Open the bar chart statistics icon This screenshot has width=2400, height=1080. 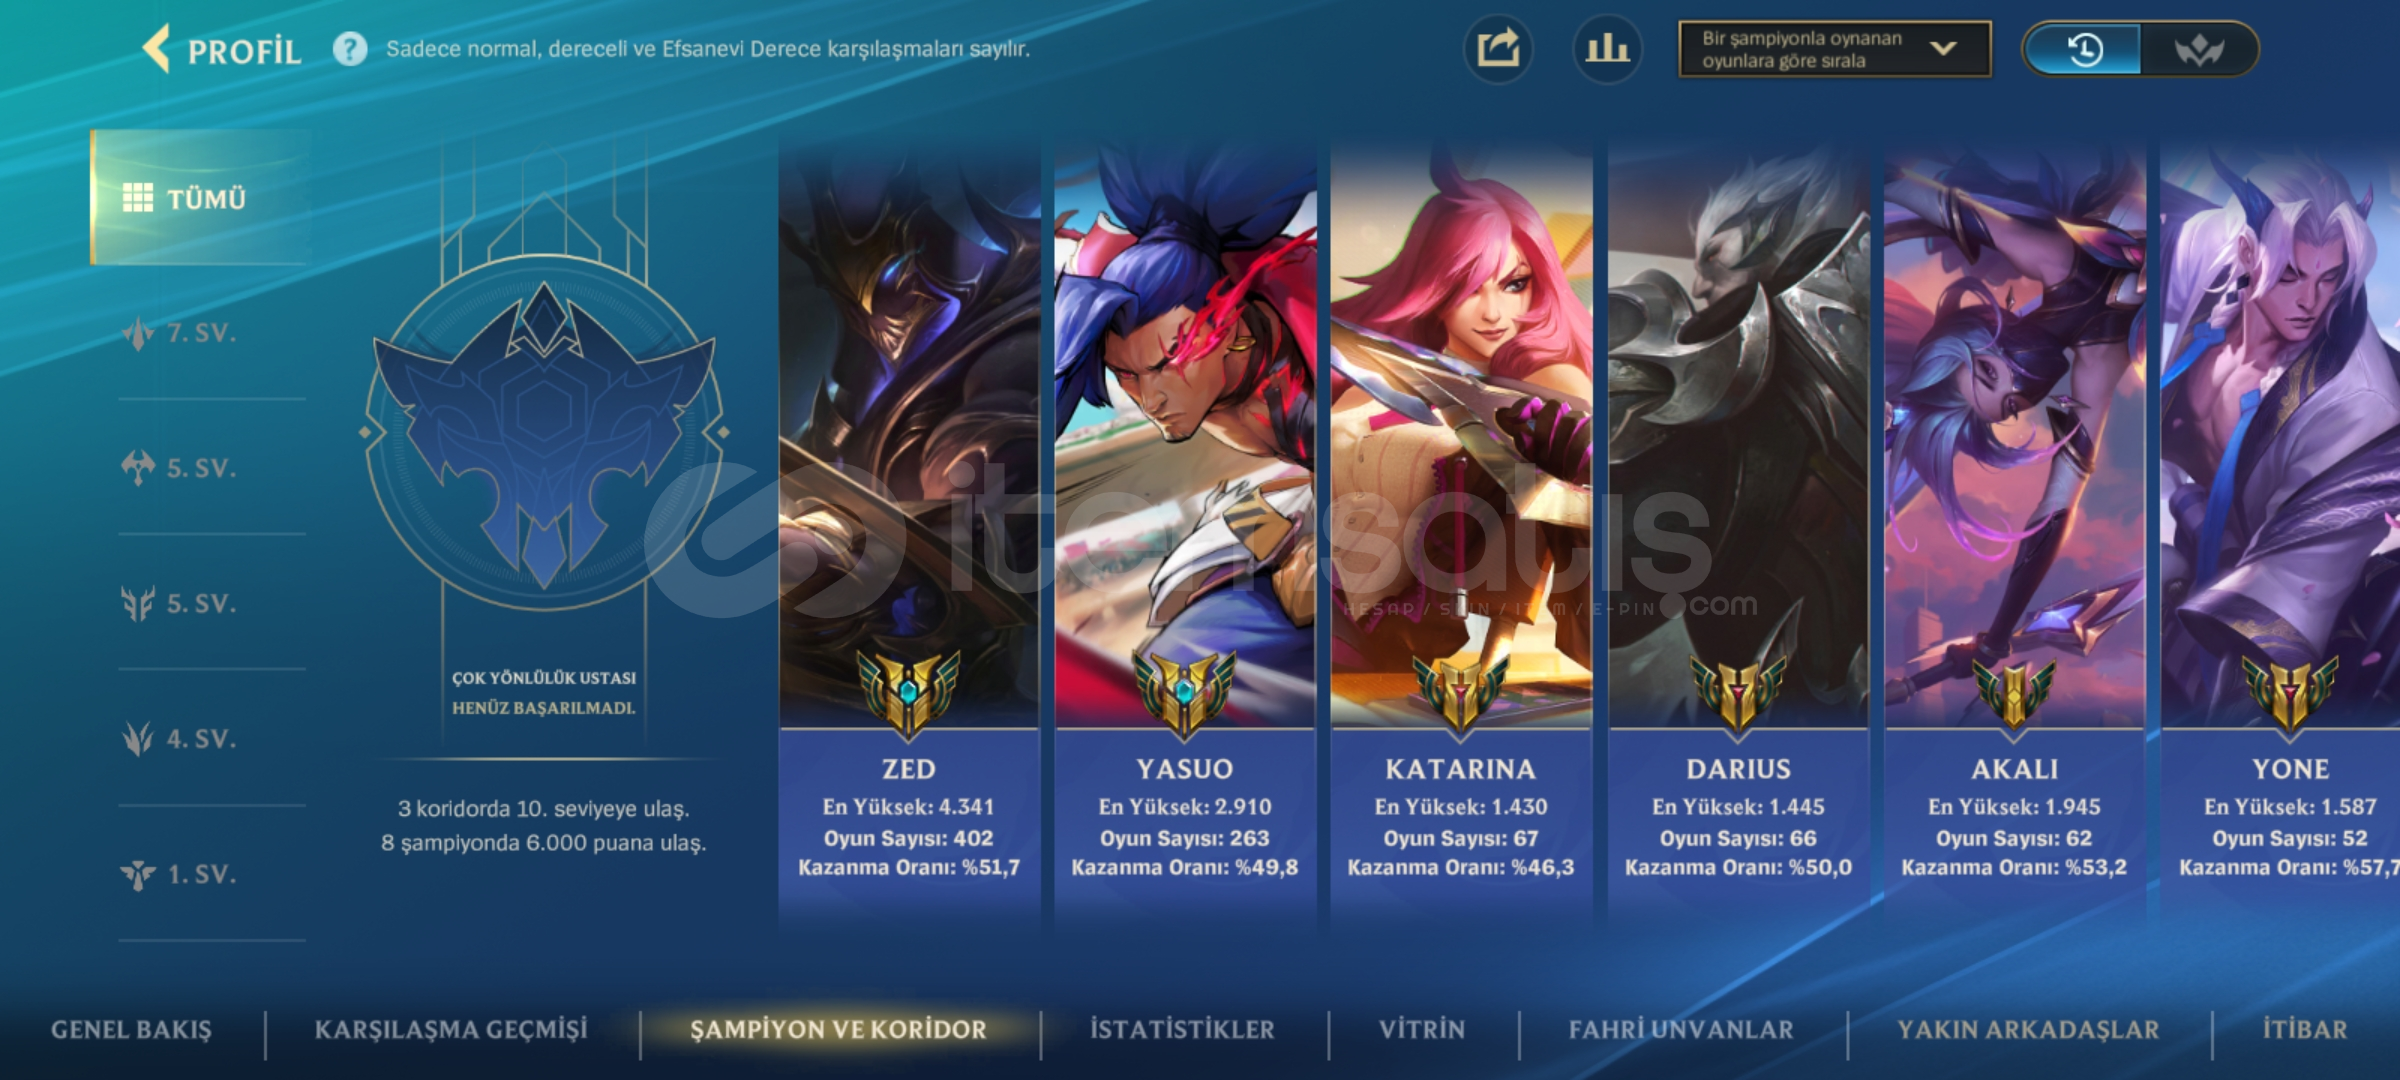click(x=1607, y=49)
